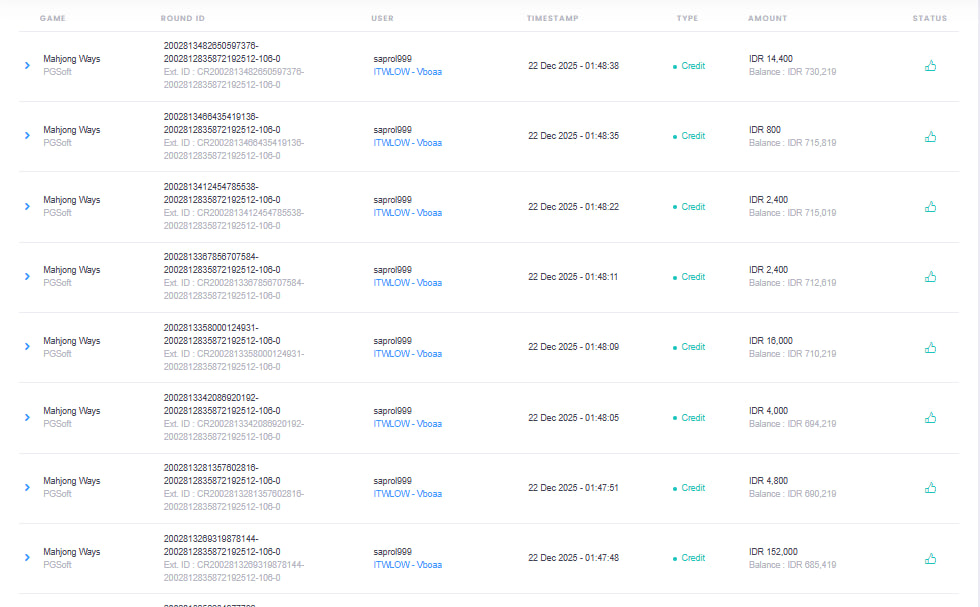The image size is (980, 607).
Task: Click Balance : IDR 715,819
Action: pyautogui.click(x=792, y=143)
